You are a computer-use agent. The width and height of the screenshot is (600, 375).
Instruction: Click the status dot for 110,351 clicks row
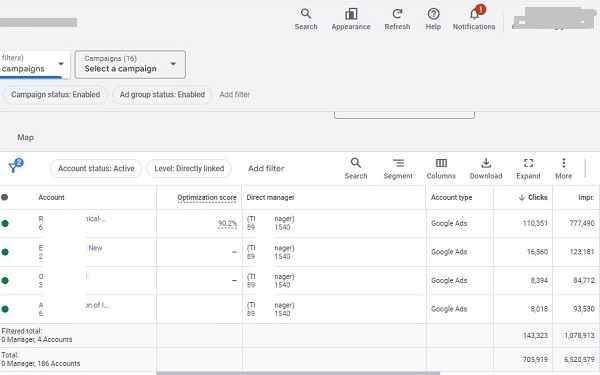tap(5, 223)
